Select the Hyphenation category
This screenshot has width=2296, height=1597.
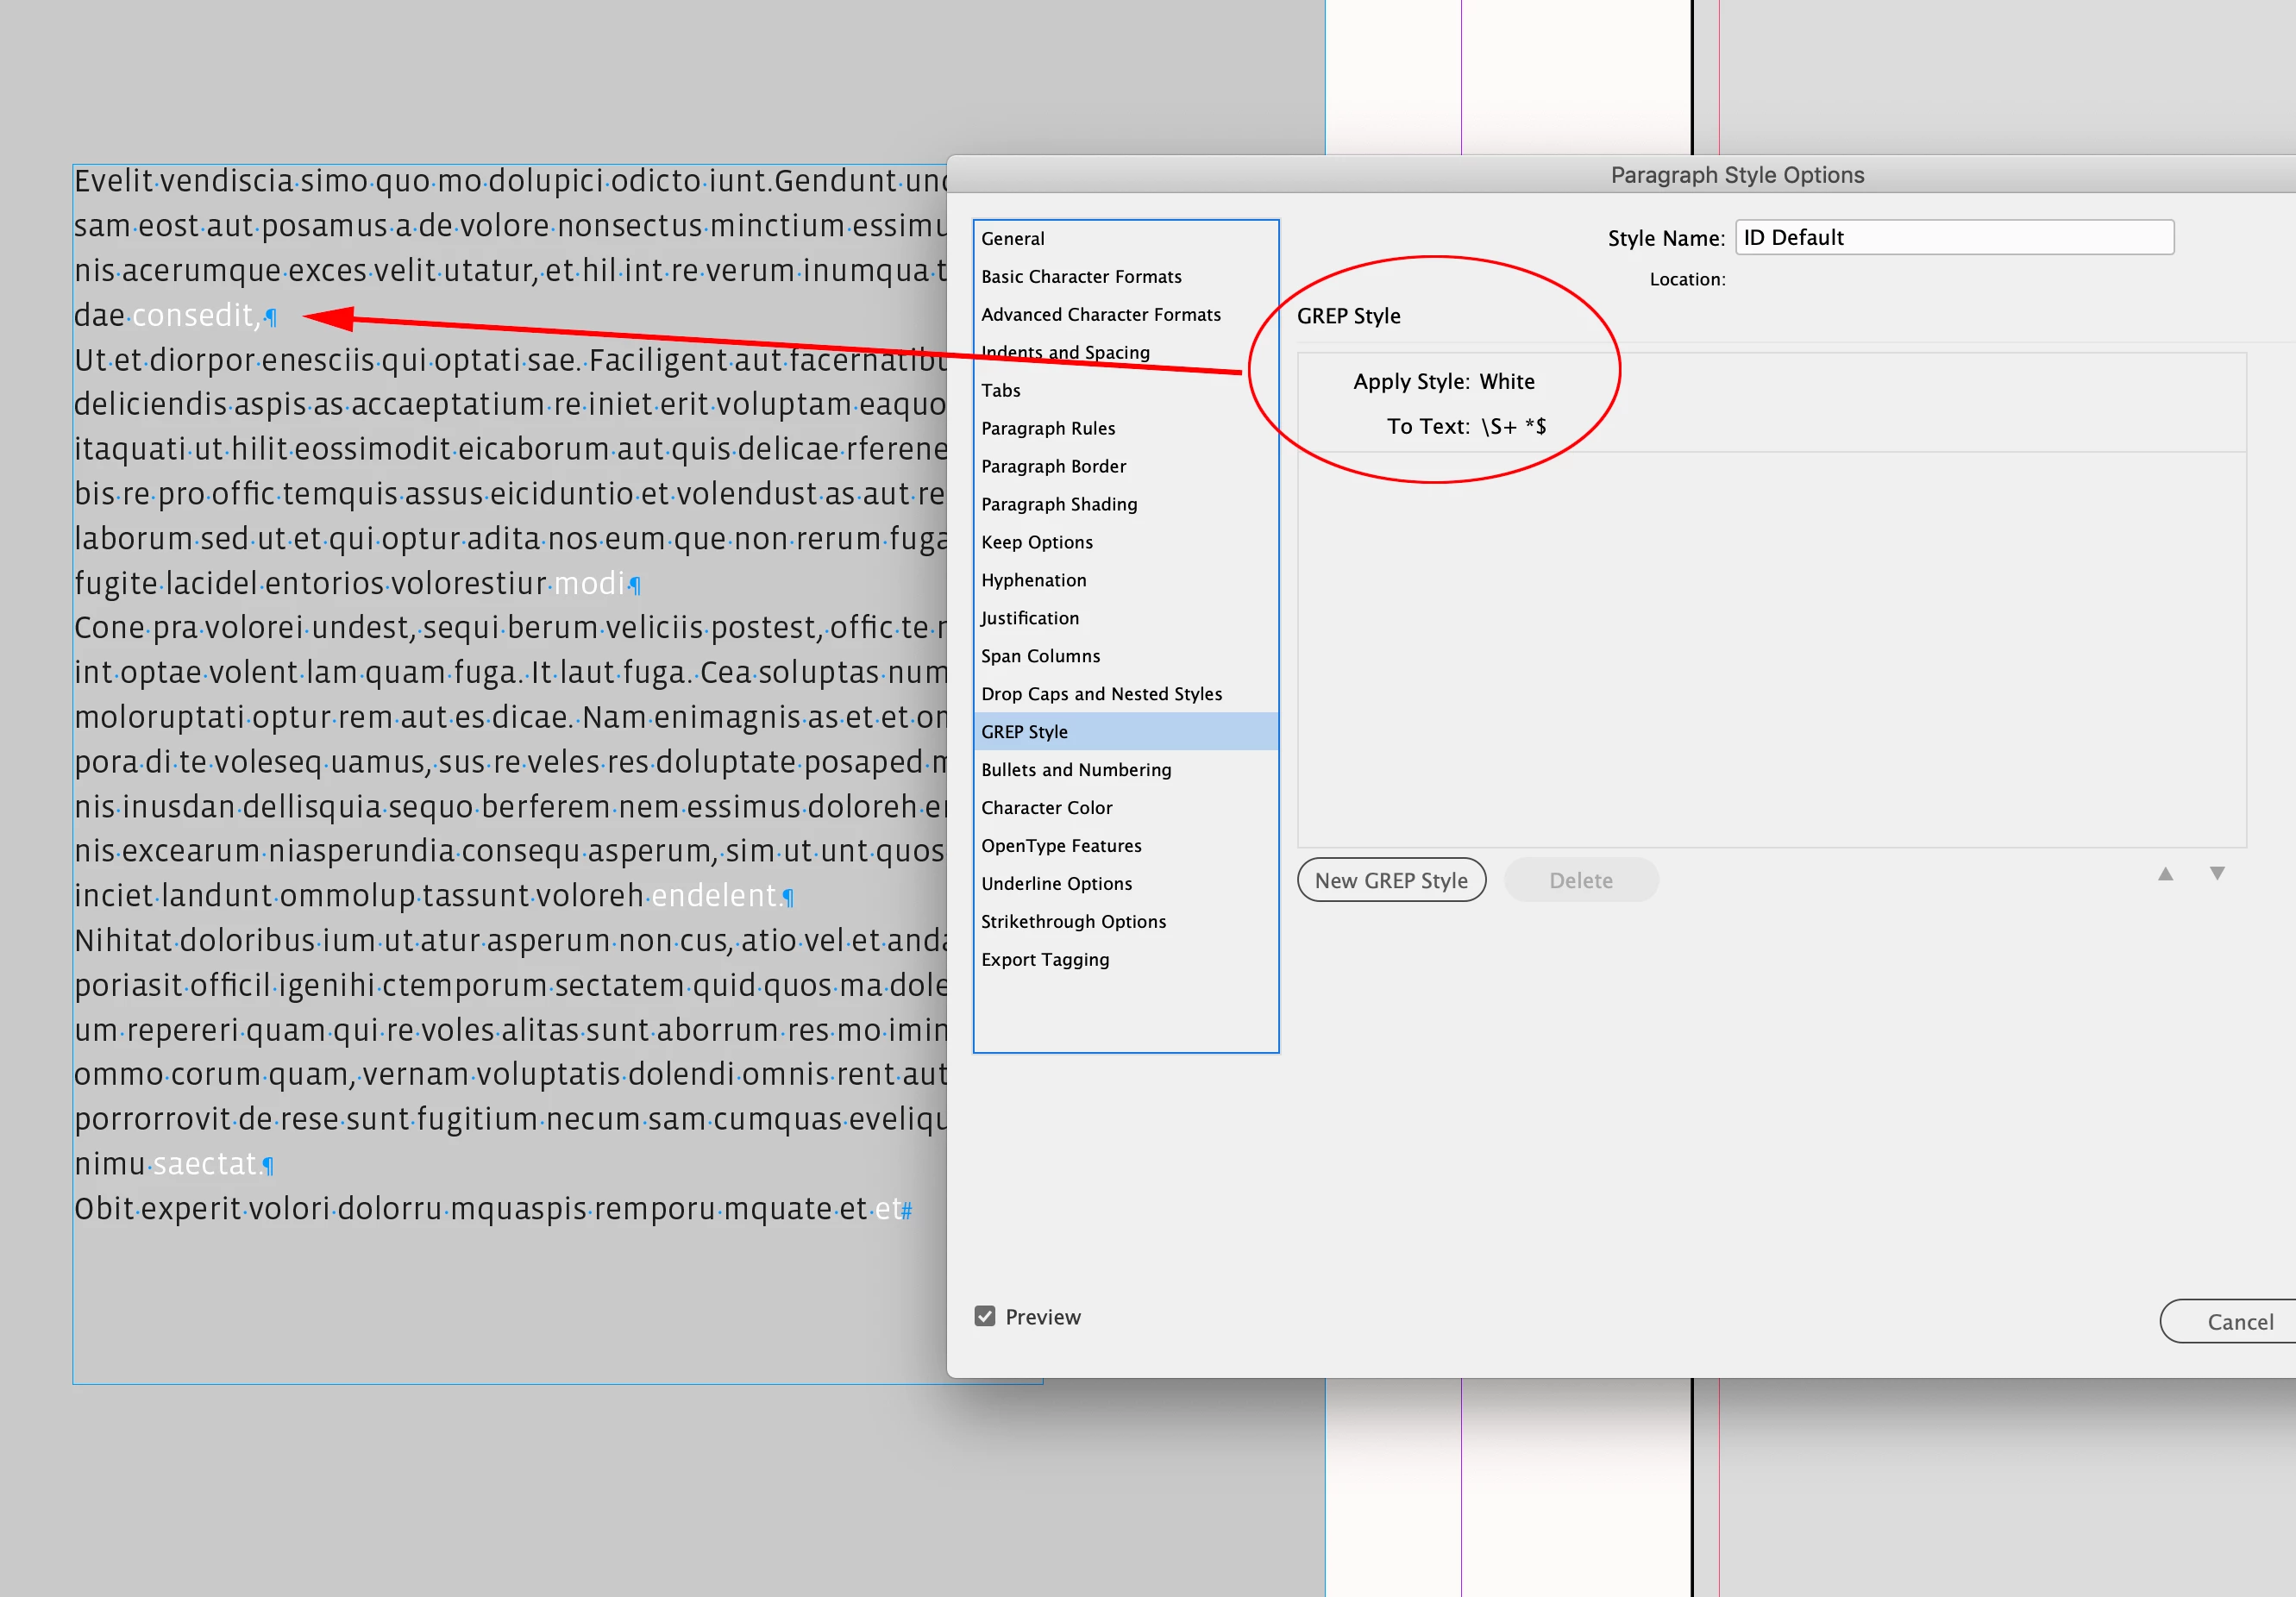(1033, 580)
